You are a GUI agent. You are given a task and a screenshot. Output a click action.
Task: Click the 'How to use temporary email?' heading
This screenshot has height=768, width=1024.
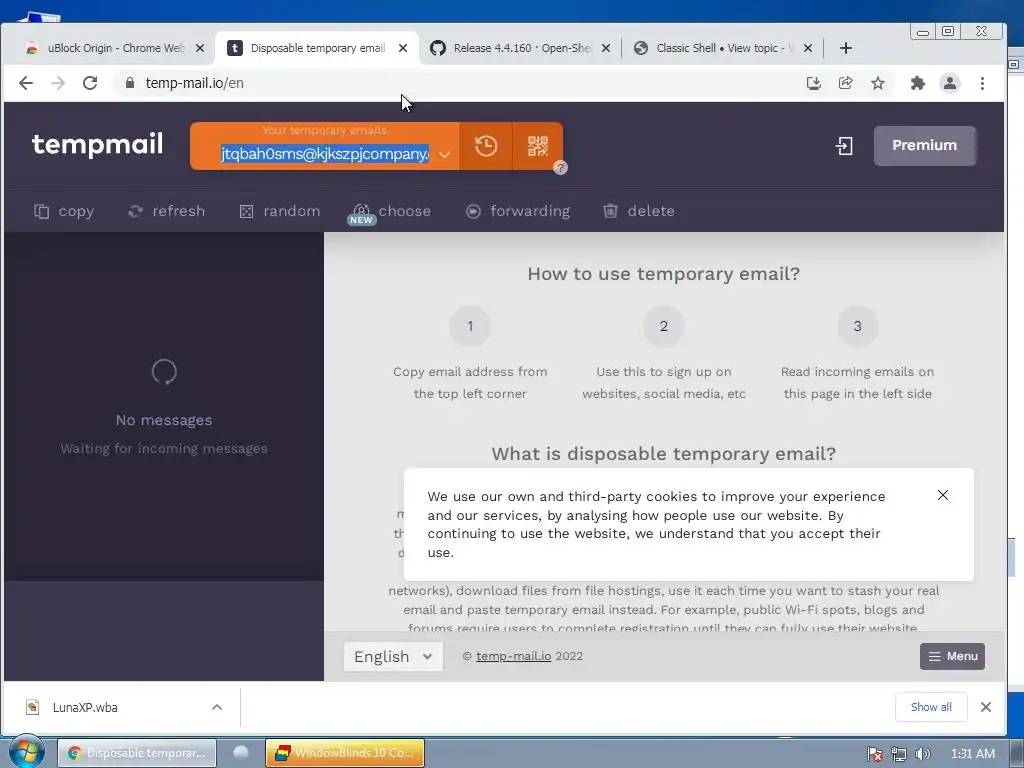click(664, 274)
